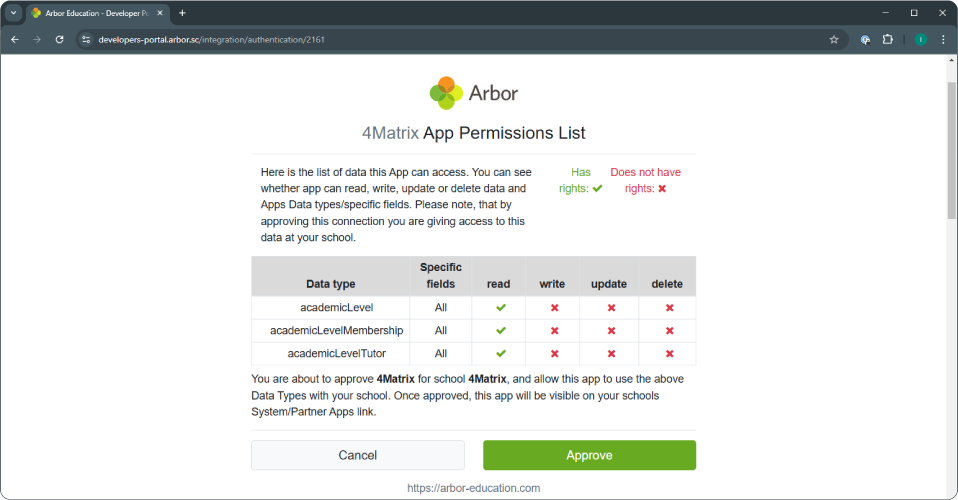
Task: Click the update cross for academicLevelTutor
Action: 612,353
